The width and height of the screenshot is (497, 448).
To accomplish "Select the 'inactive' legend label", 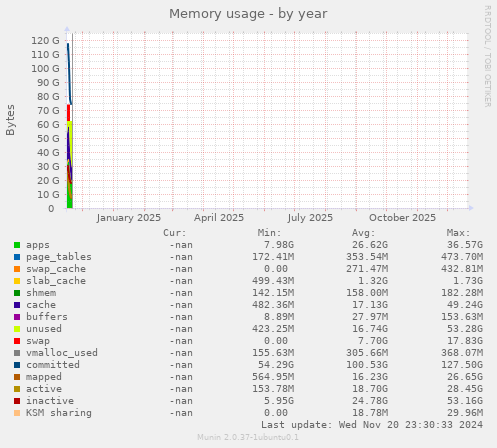I will tap(50, 401).
